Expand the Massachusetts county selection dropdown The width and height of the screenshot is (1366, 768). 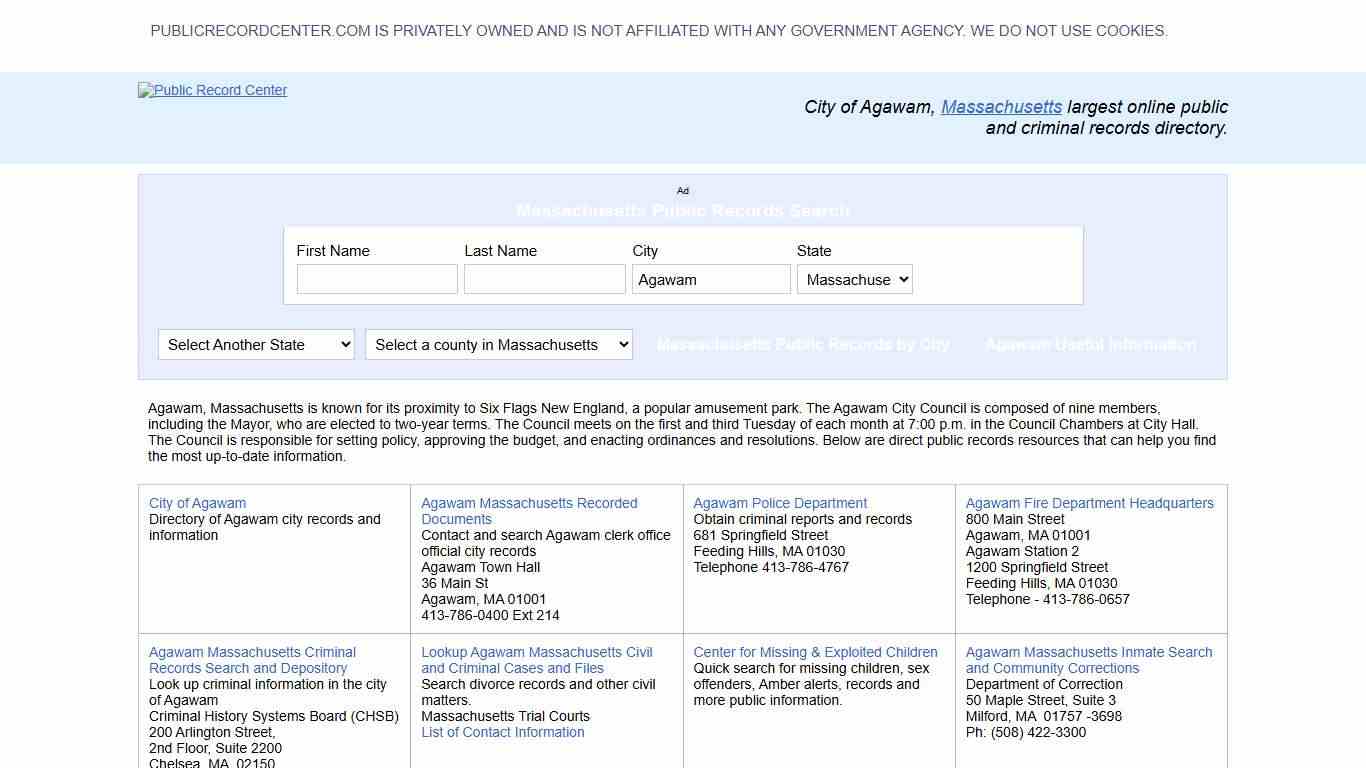[x=498, y=344]
